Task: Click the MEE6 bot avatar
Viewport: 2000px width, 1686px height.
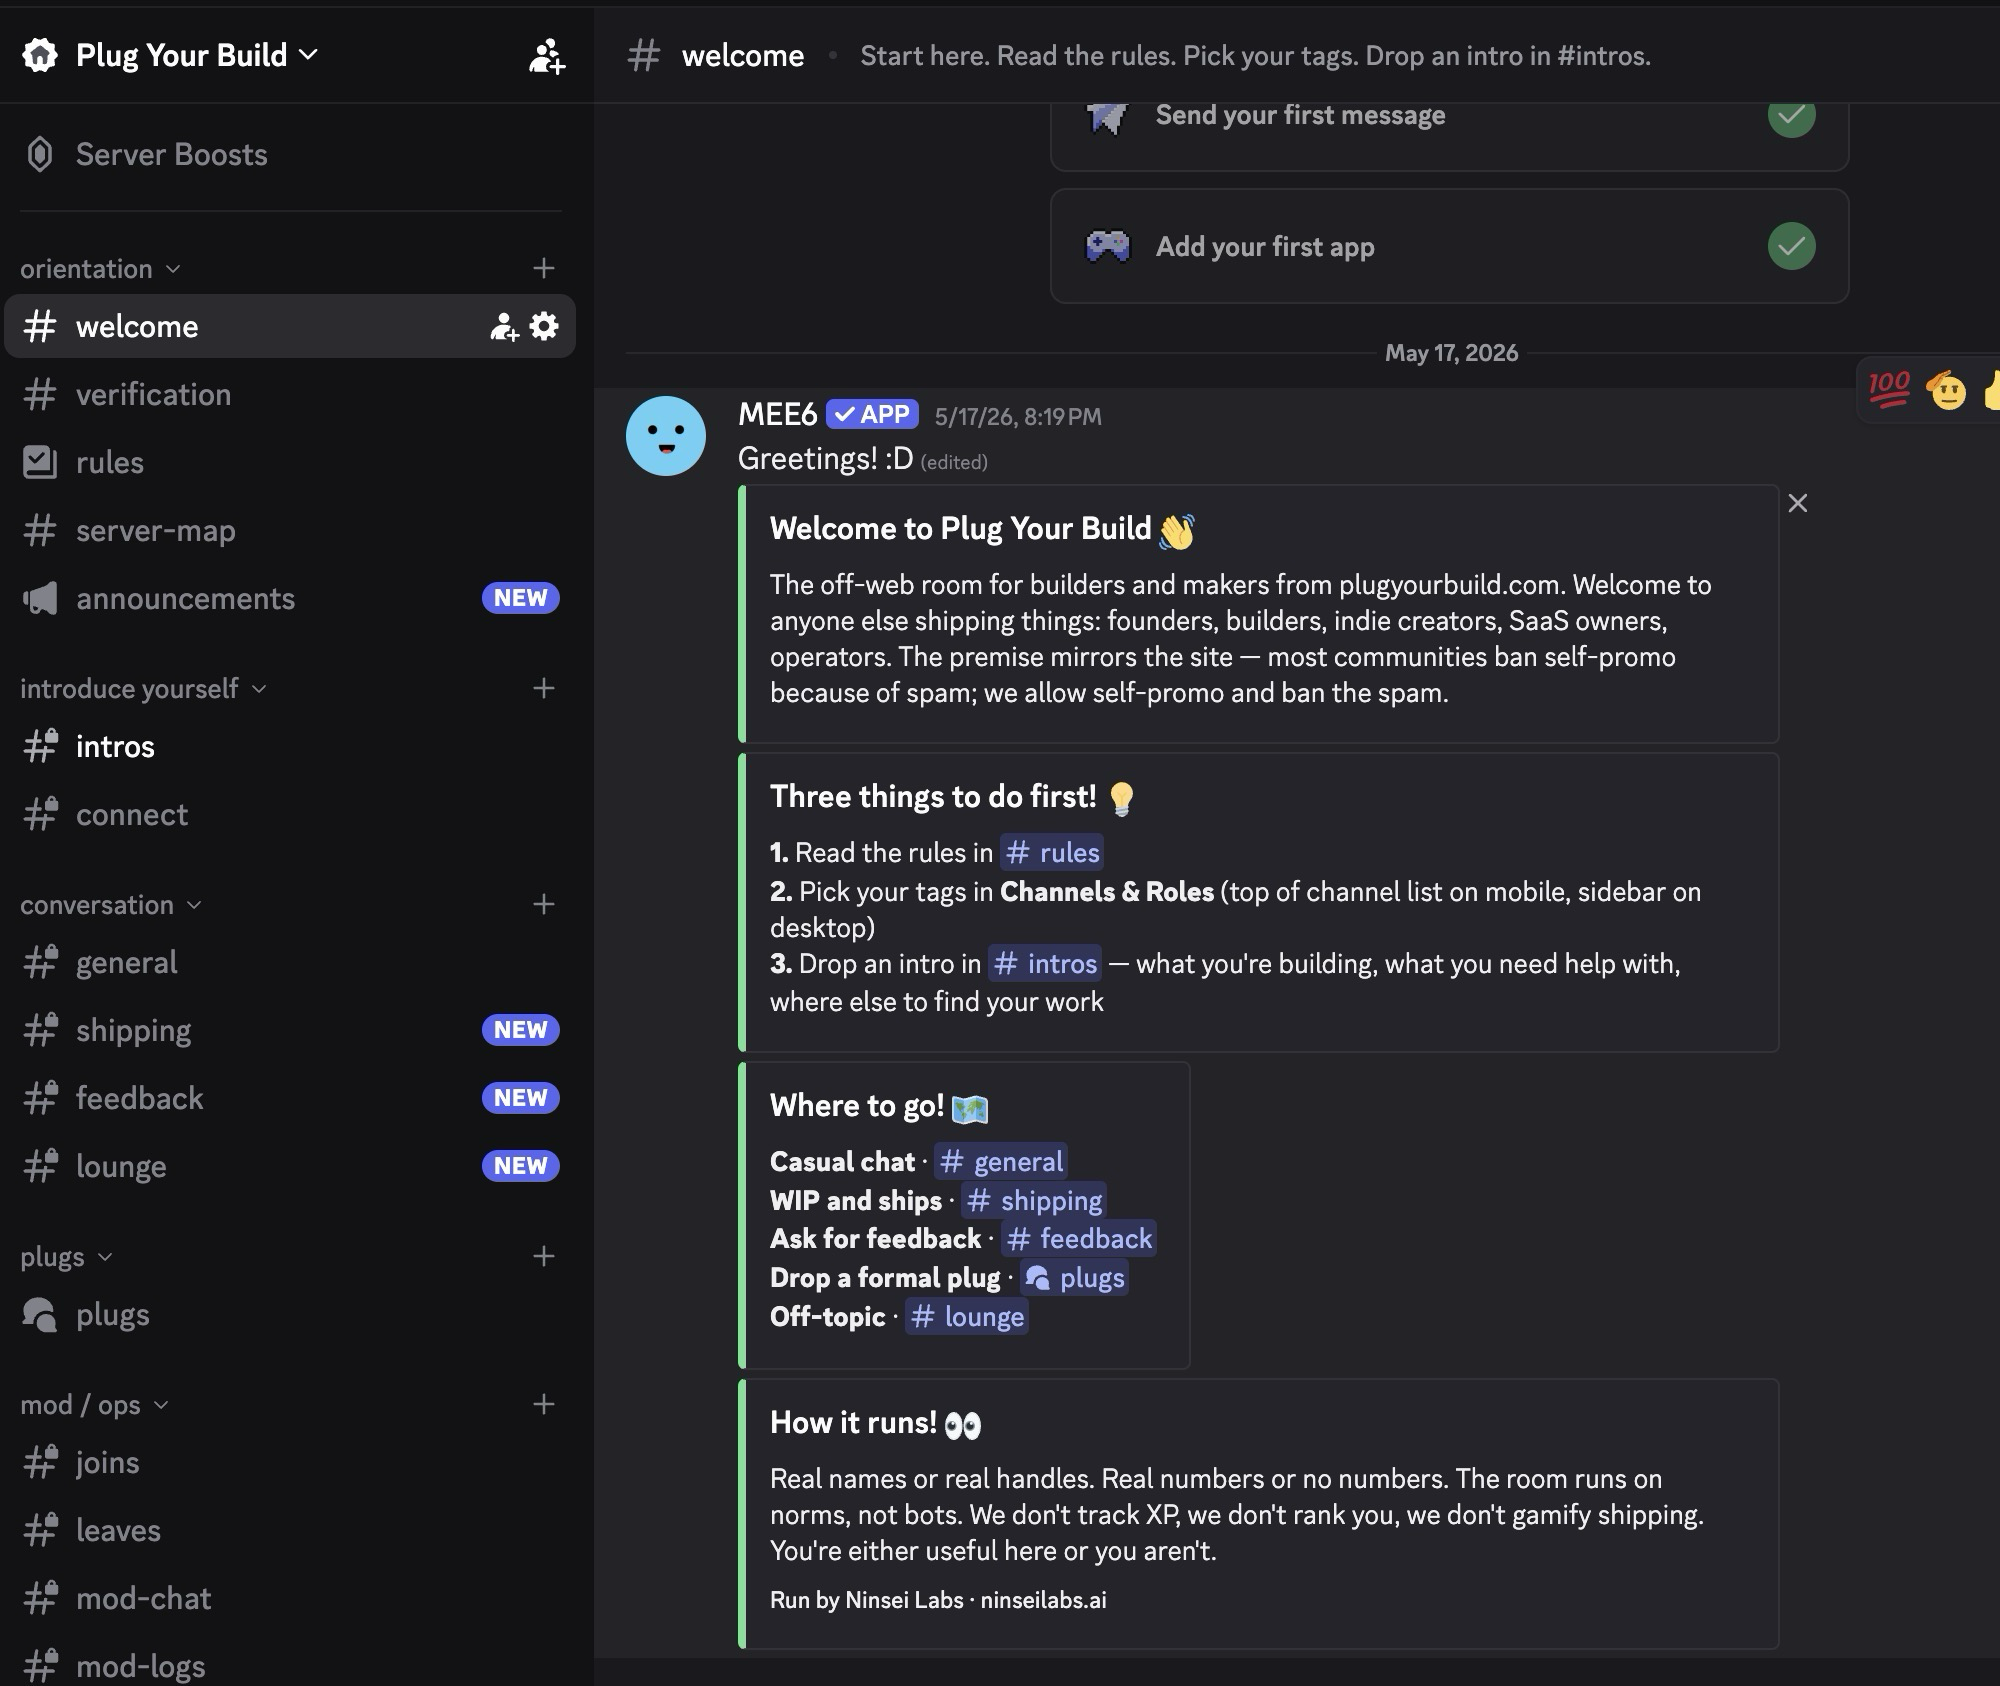Action: [x=666, y=436]
